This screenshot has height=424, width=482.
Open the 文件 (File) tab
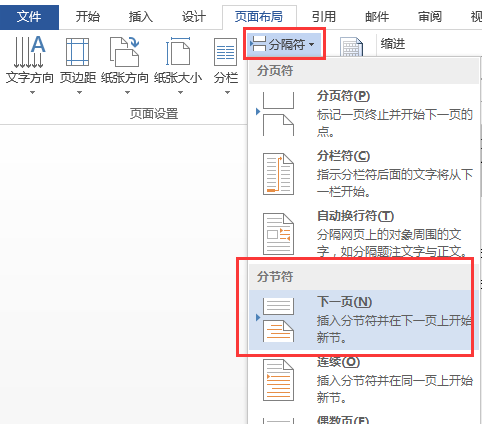tap(29, 16)
